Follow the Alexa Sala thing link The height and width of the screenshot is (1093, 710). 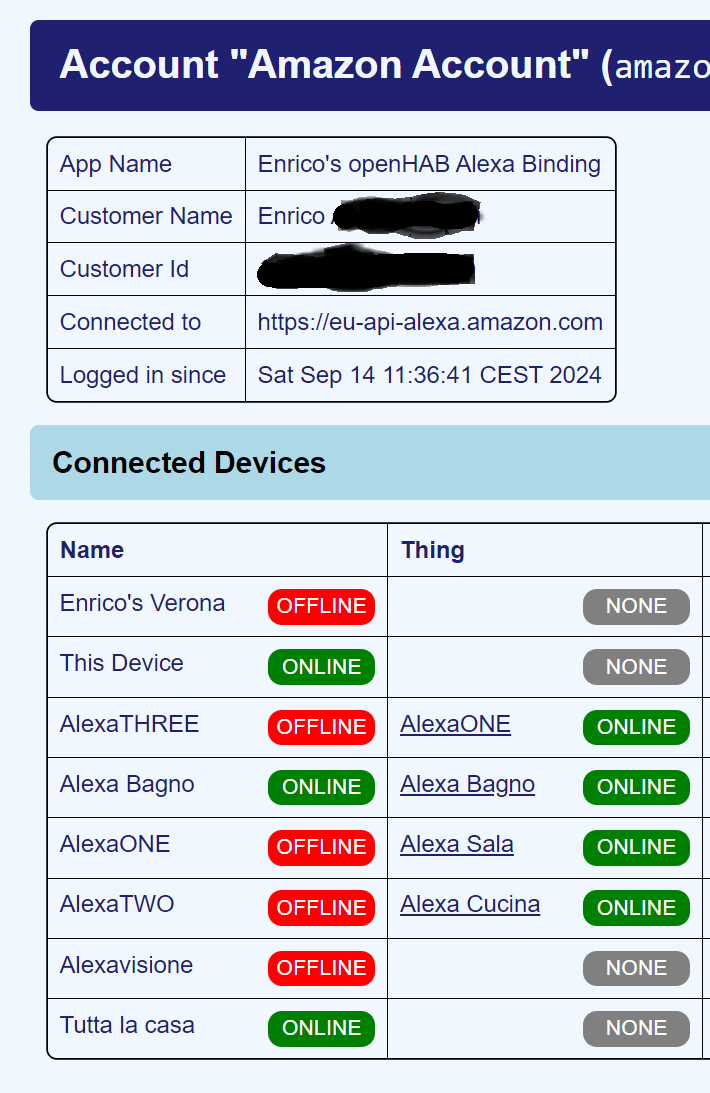(x=457, y=845)
